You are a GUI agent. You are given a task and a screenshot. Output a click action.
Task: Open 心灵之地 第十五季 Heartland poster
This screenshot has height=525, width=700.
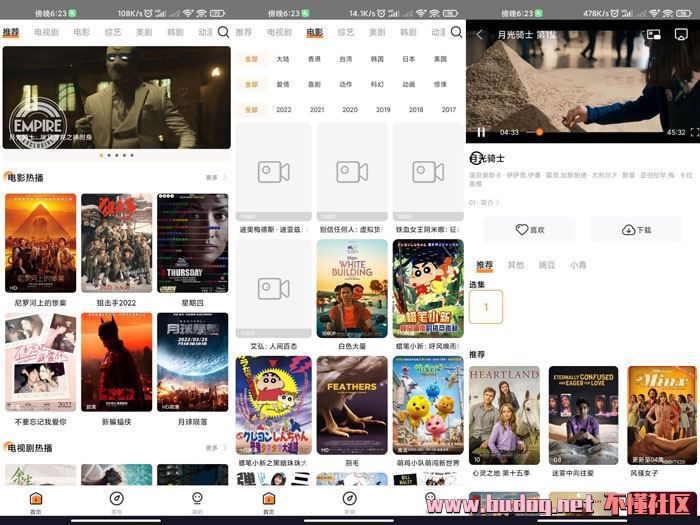coord(504,415)
